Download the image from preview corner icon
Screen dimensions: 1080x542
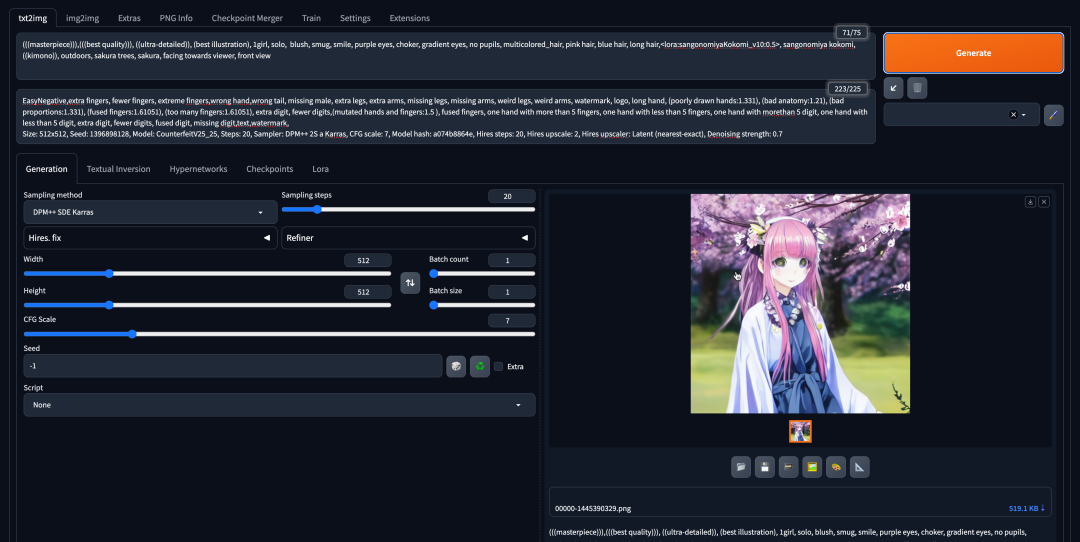1030,202
